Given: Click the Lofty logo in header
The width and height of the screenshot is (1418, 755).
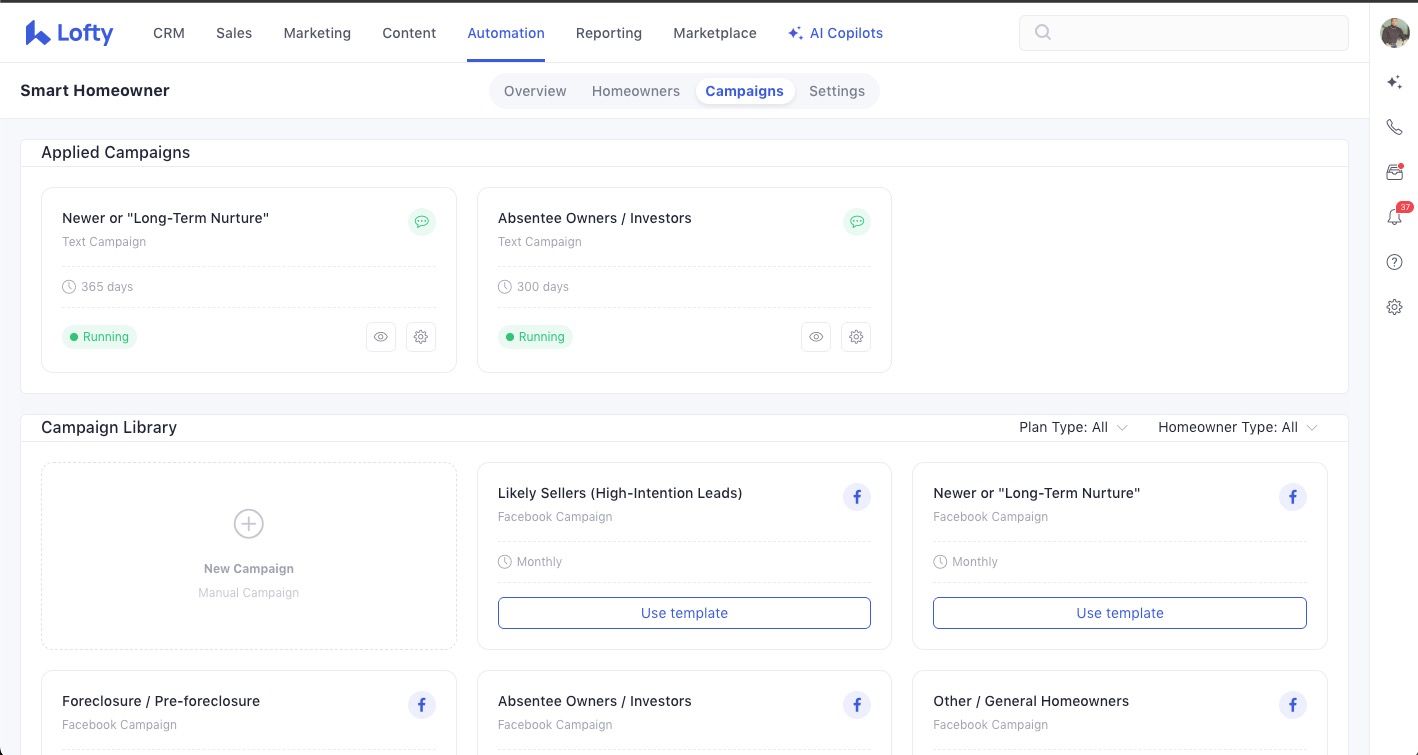Looking at the screenshot, I should (69, 33).
